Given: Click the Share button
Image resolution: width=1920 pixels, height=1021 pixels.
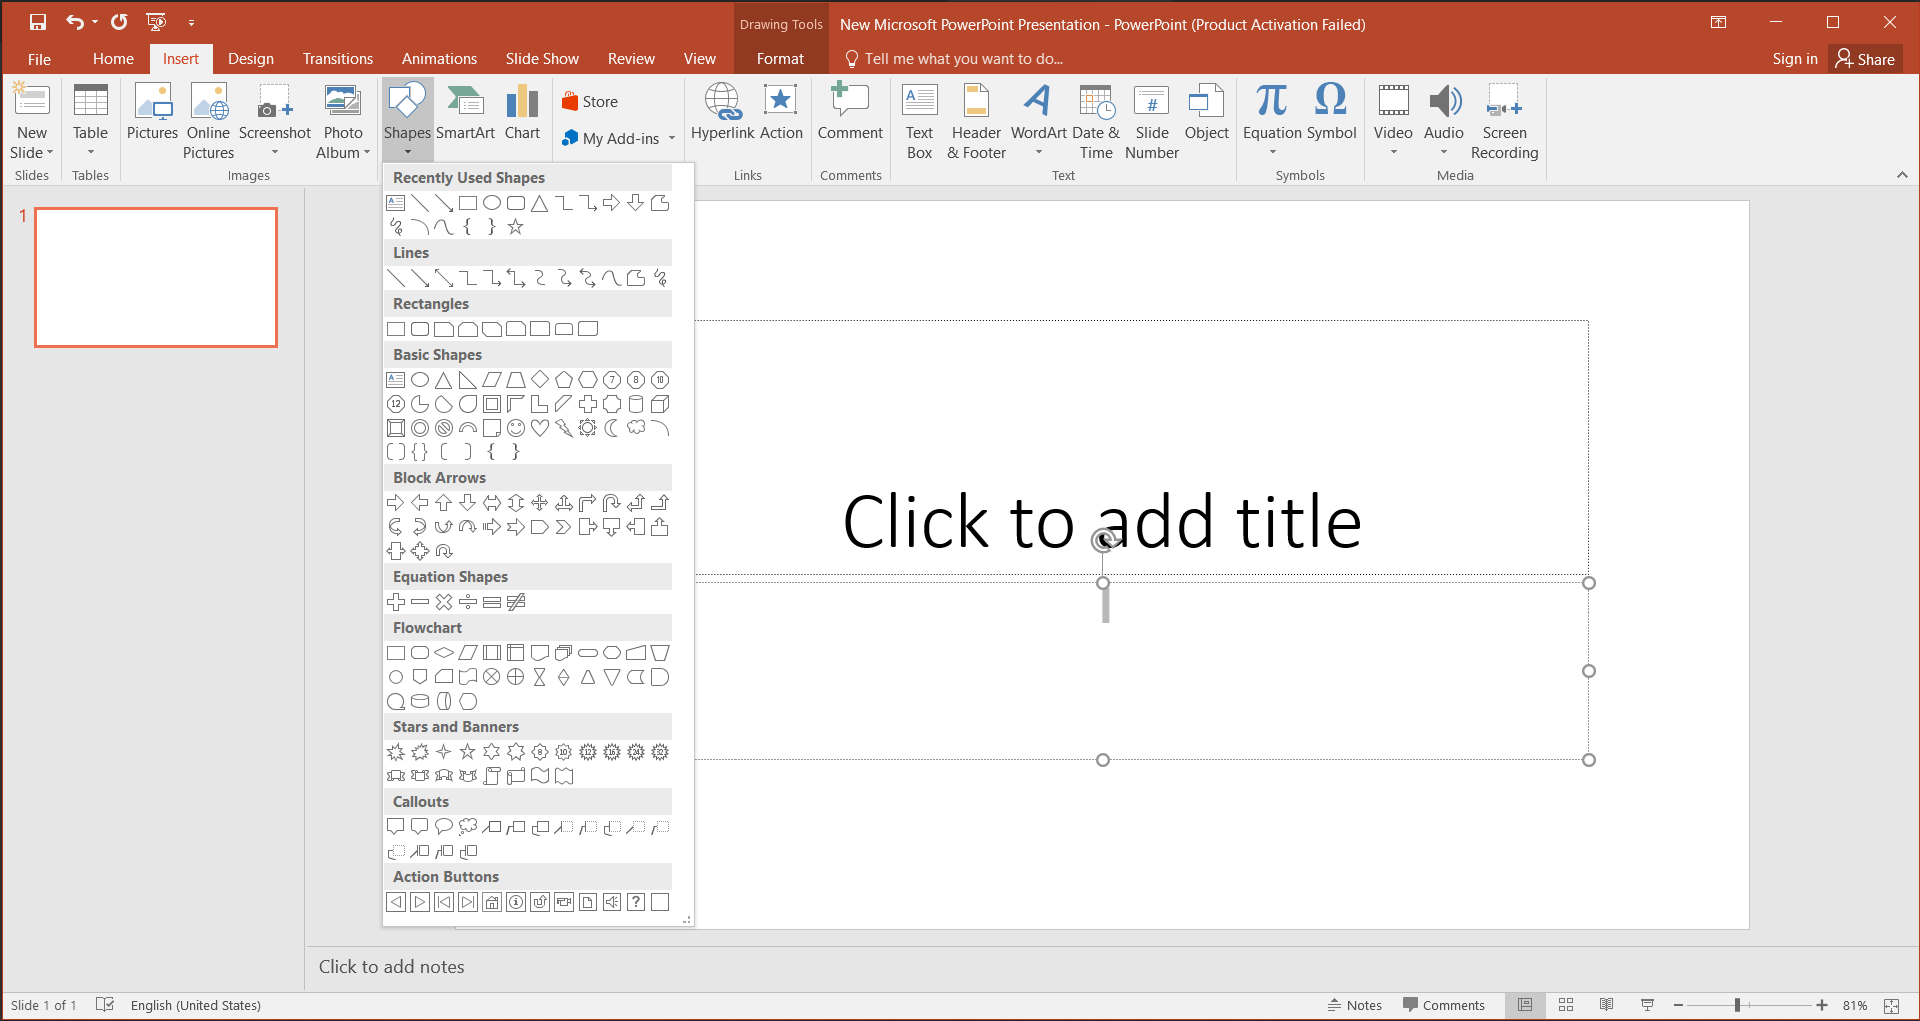Looking at the screenshot, I should coord(1866,59).
